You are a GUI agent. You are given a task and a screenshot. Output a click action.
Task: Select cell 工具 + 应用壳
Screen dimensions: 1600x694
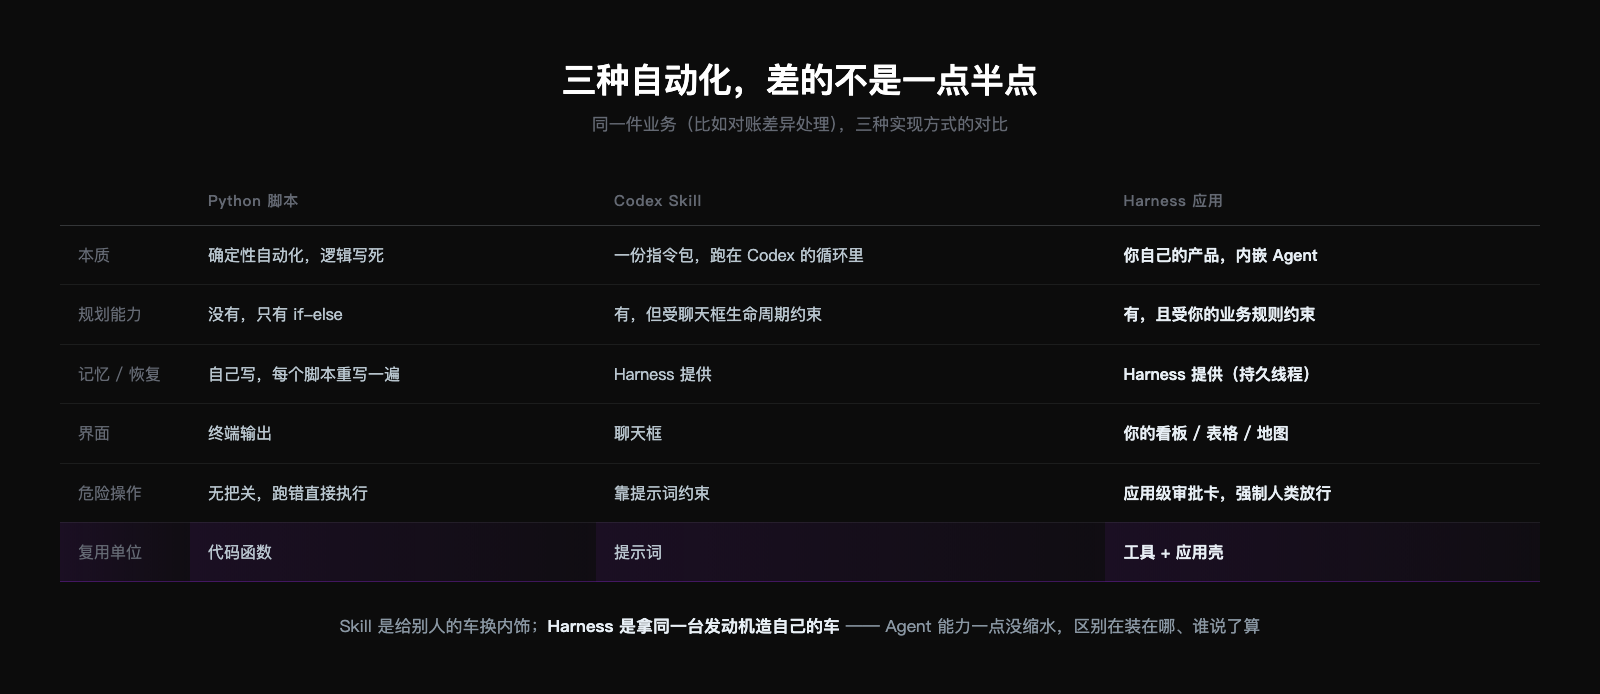click(x=1173, y=552)
